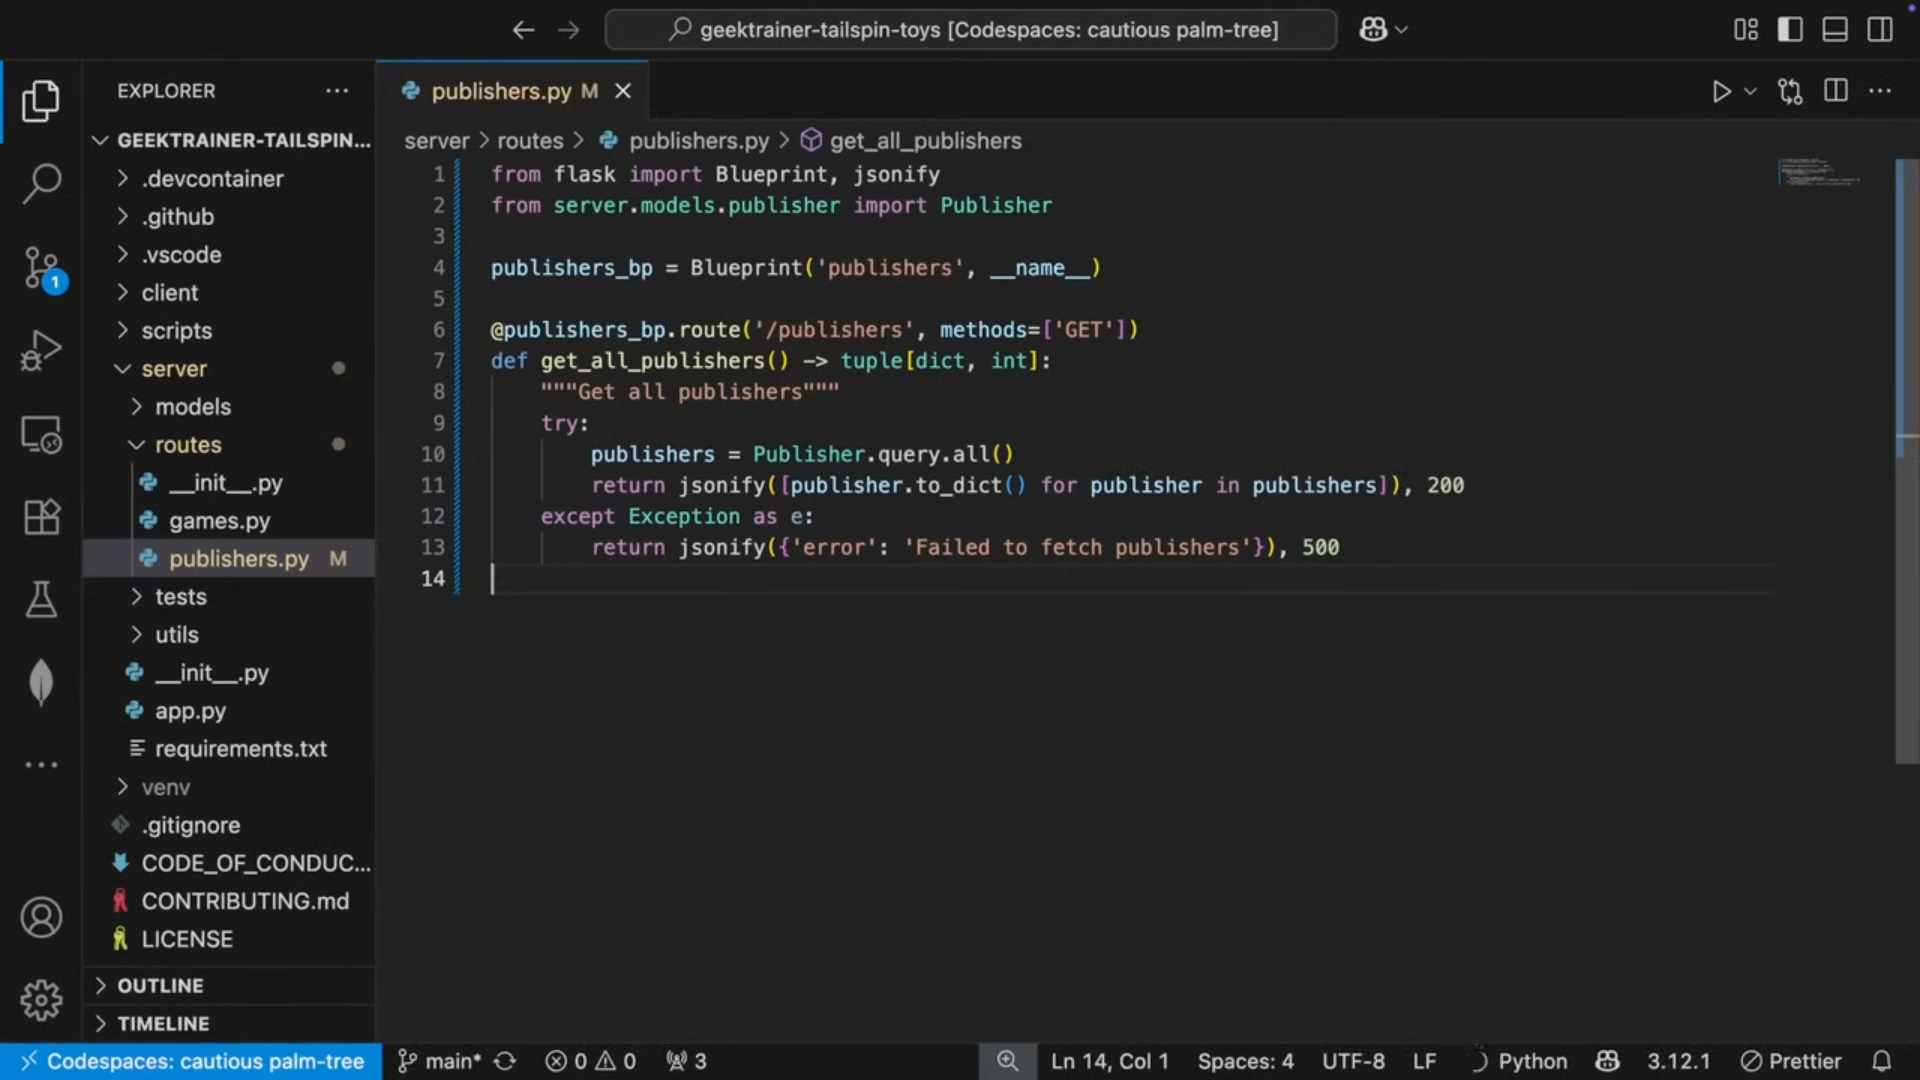Screen dimensions: 1920x1080
Task: Open Remote Explorer view
Action: (x=41, y=435)
